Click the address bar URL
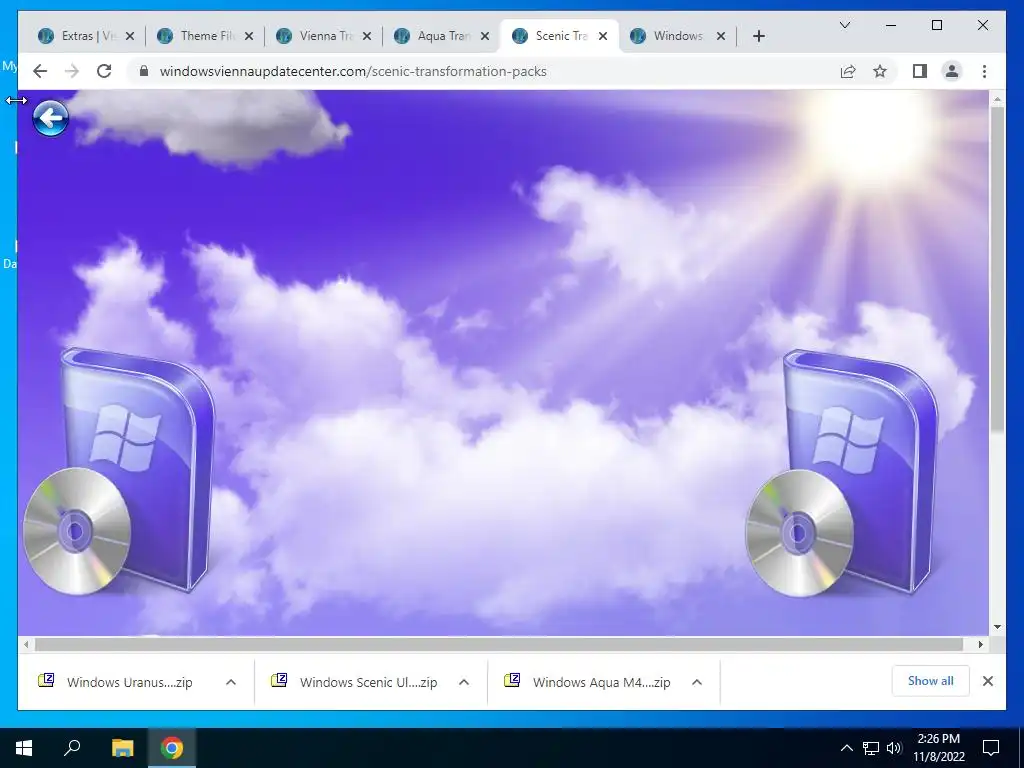 (353, 71)
